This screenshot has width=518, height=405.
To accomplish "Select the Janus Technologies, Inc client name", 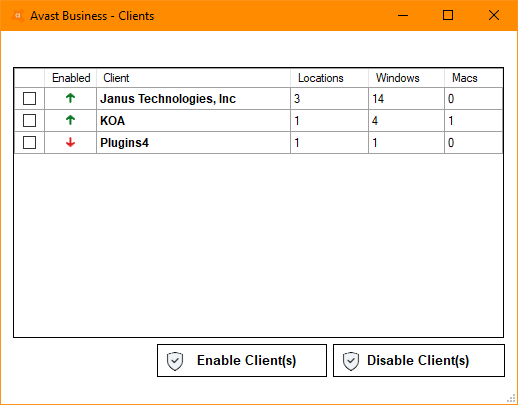I will point(168,99).
